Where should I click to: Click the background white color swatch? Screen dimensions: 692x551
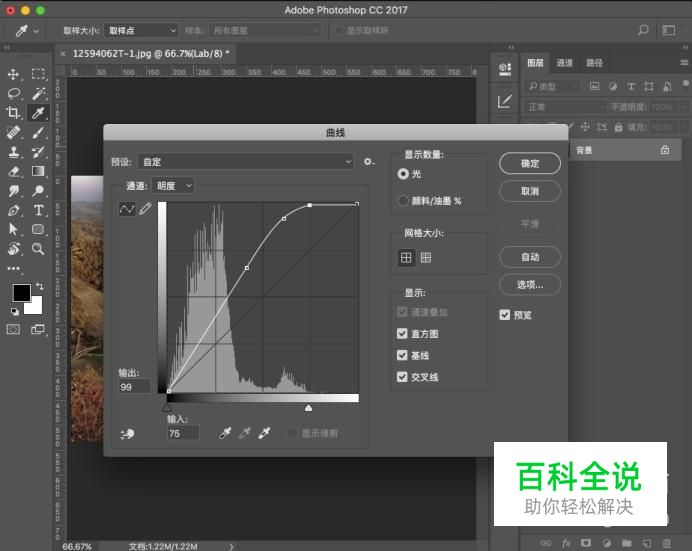(x=35, y=307)
